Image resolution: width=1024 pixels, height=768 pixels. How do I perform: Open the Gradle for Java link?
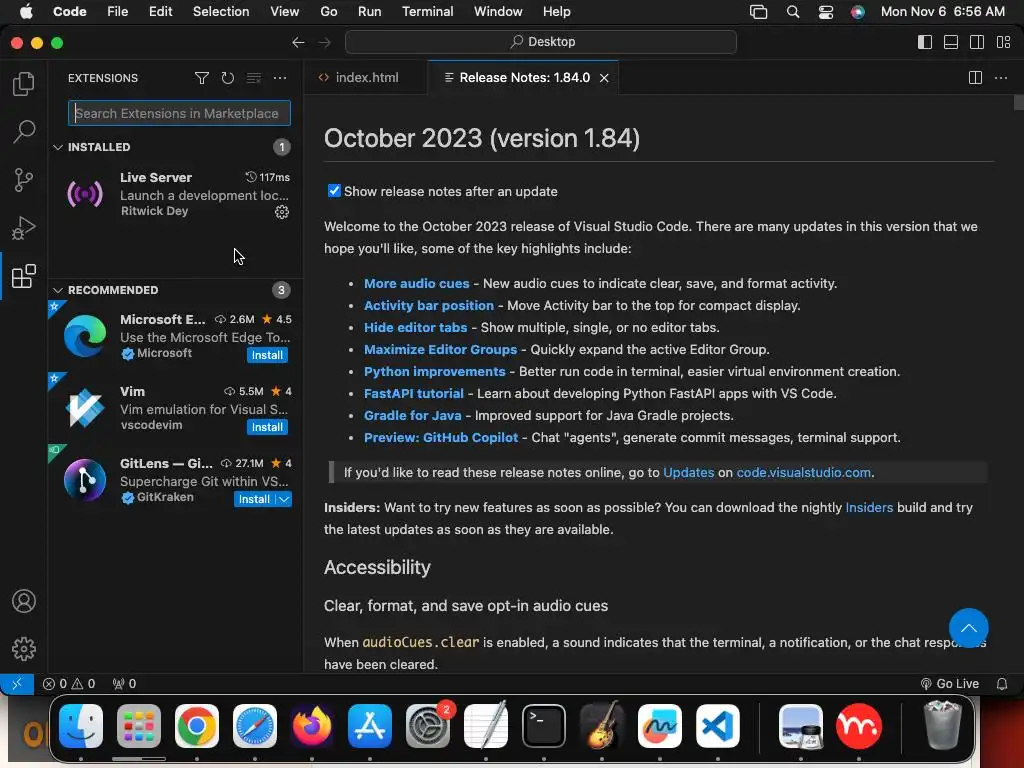(413, 416)
